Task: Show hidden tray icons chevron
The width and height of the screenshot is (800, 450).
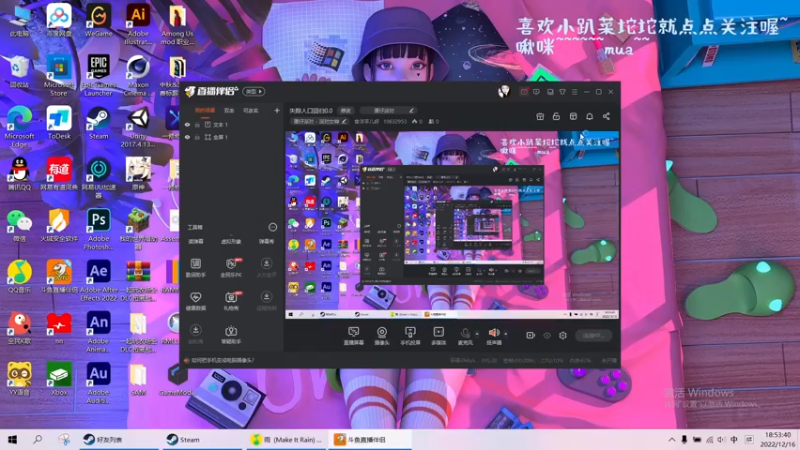Action: coord(671,439)
